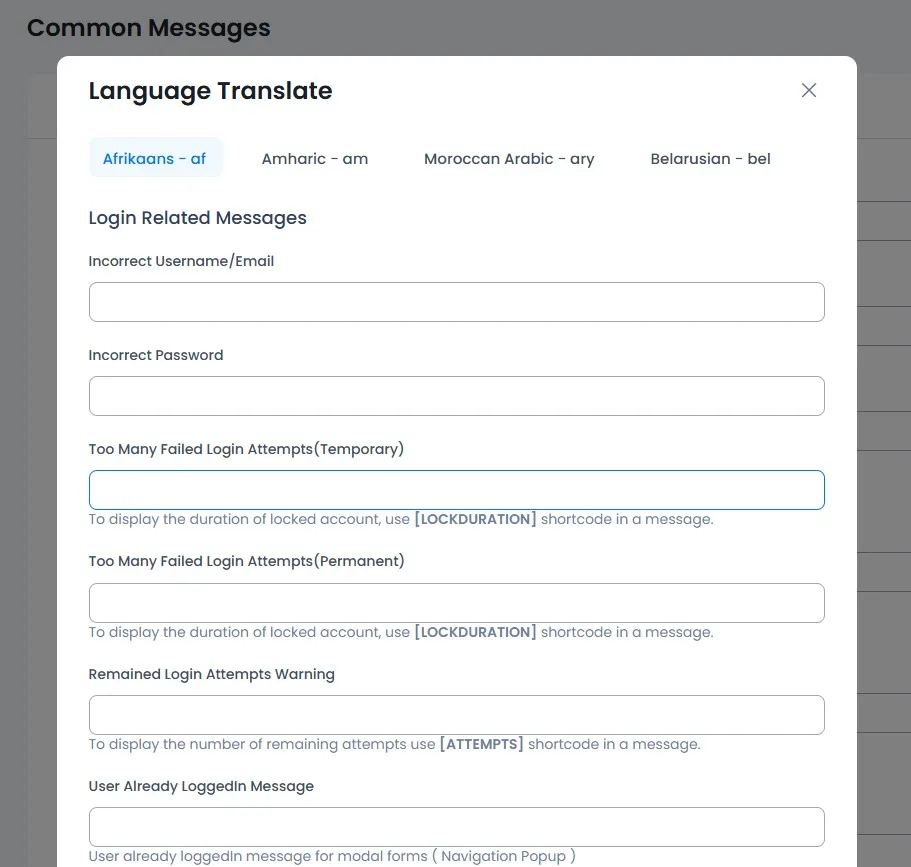The width and height of the screenshot is (911, 867).
Task: Open the Belarusian - bel language tab
Action: pos(710,158)
